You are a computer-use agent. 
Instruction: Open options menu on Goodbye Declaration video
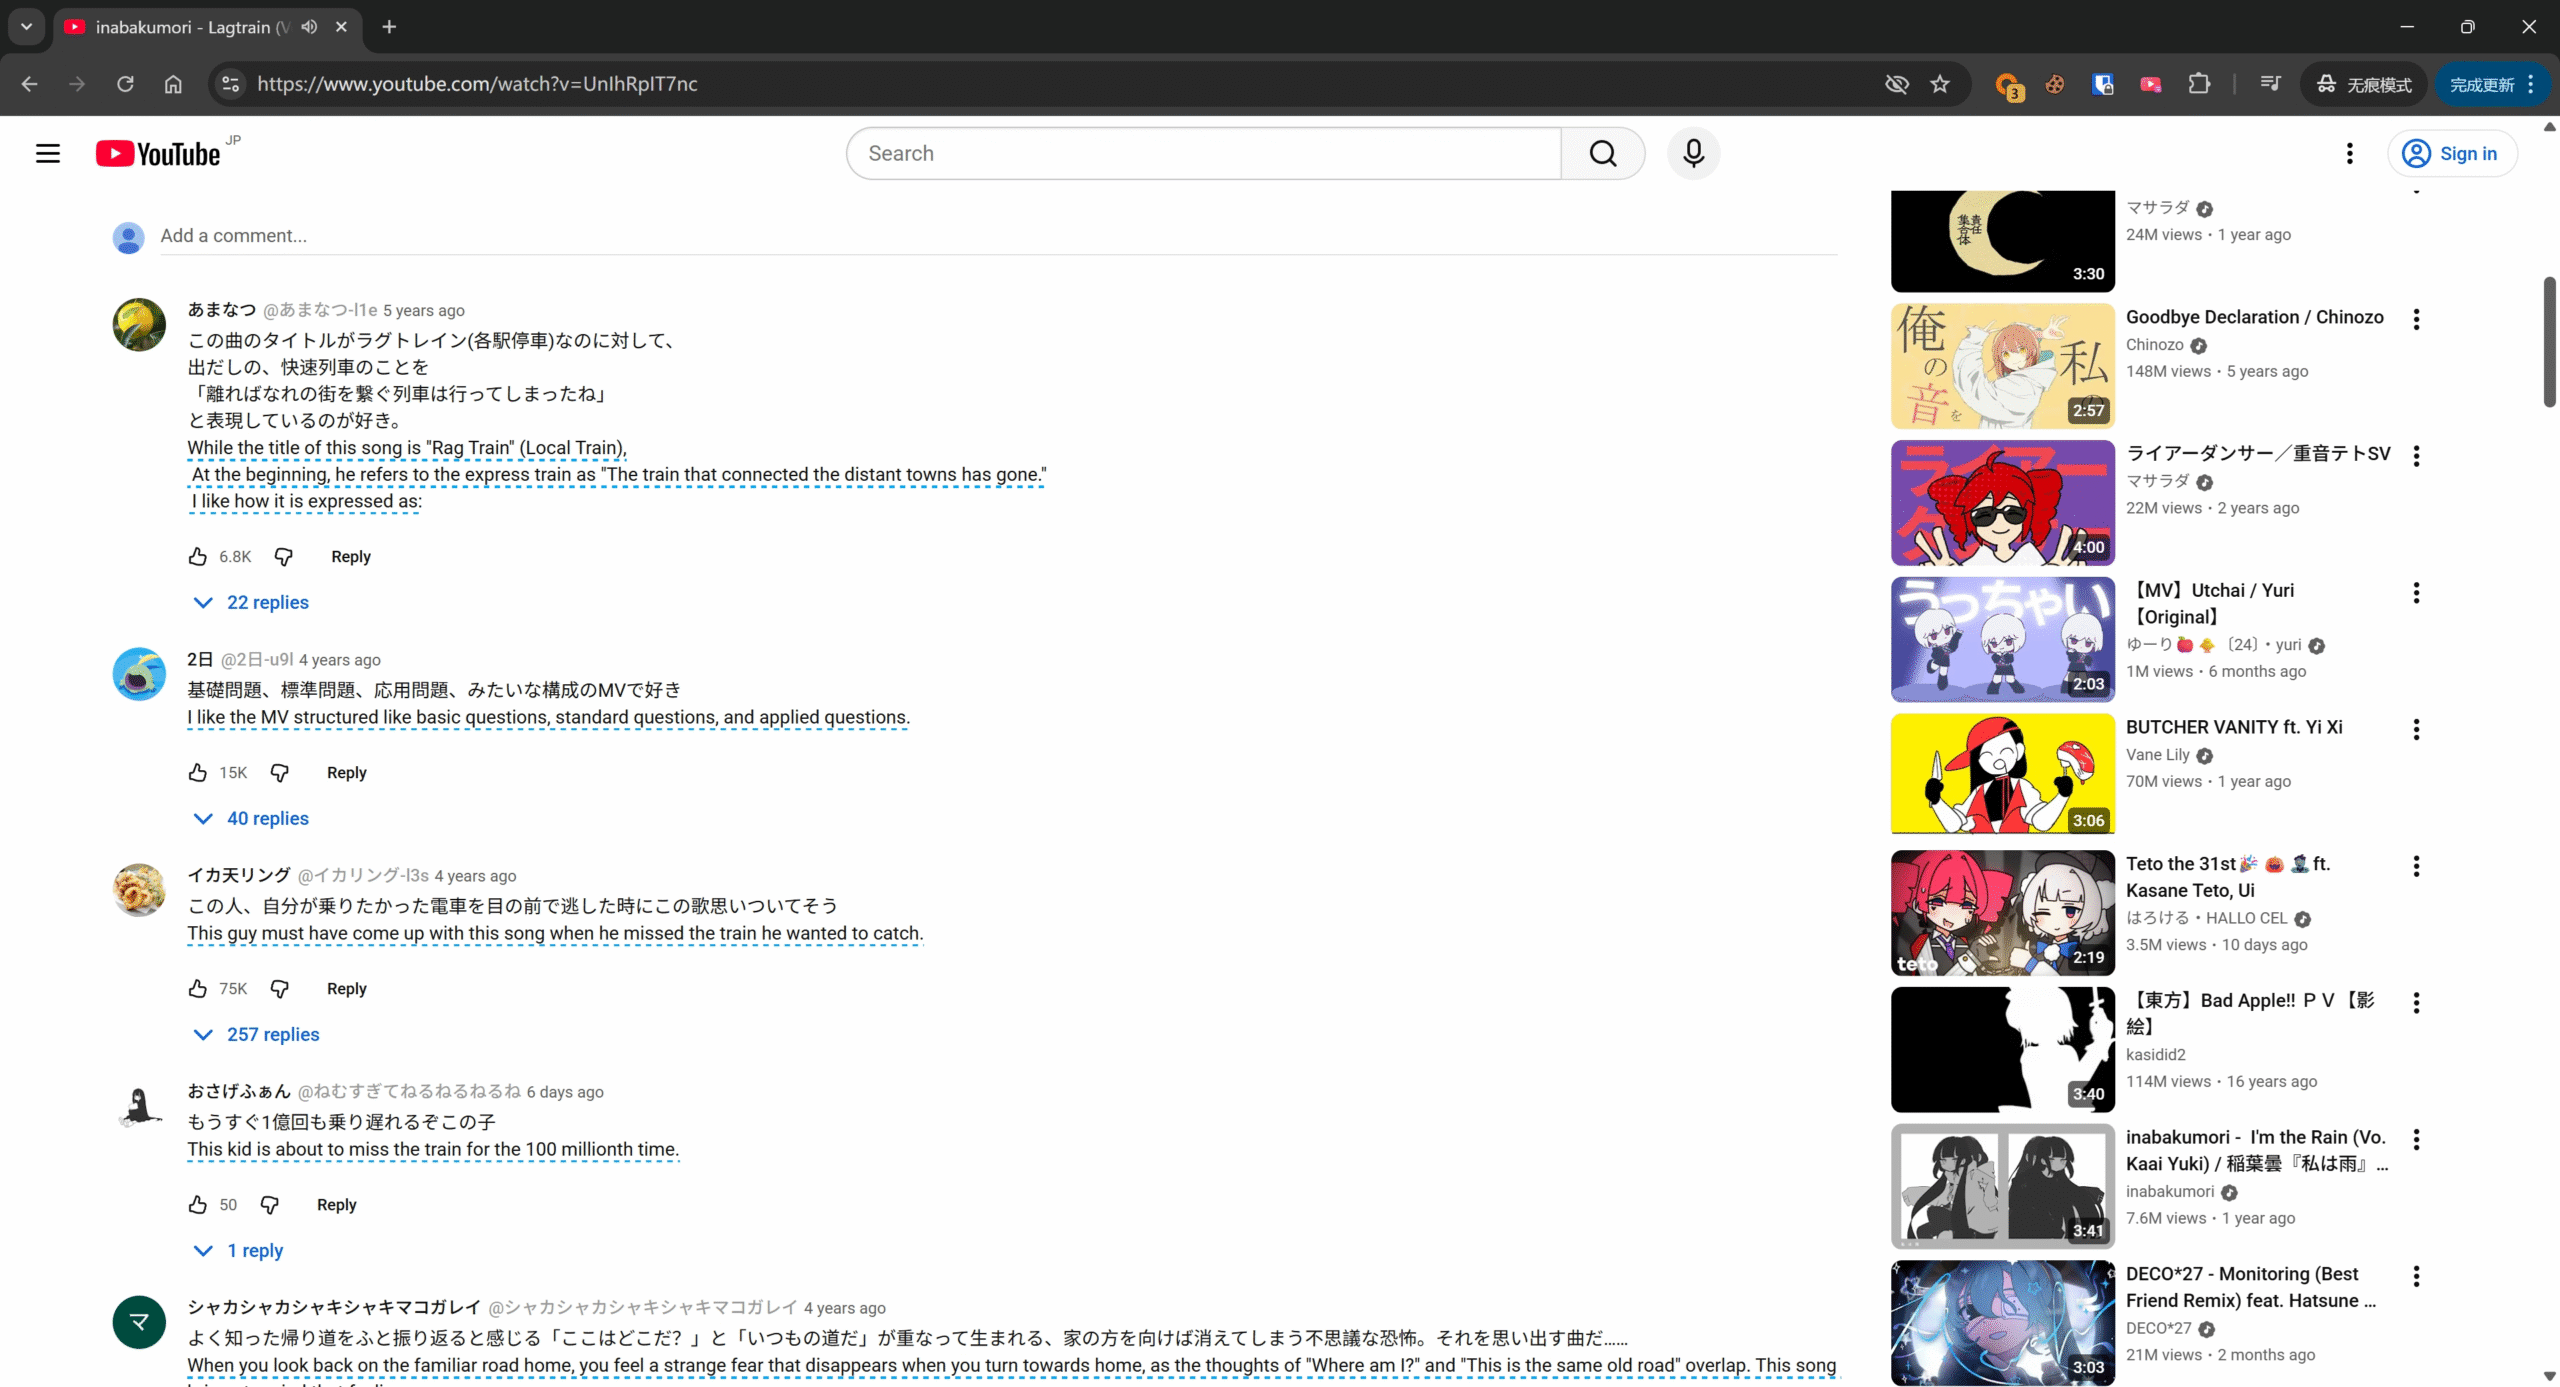click(x=2415, y=318)
